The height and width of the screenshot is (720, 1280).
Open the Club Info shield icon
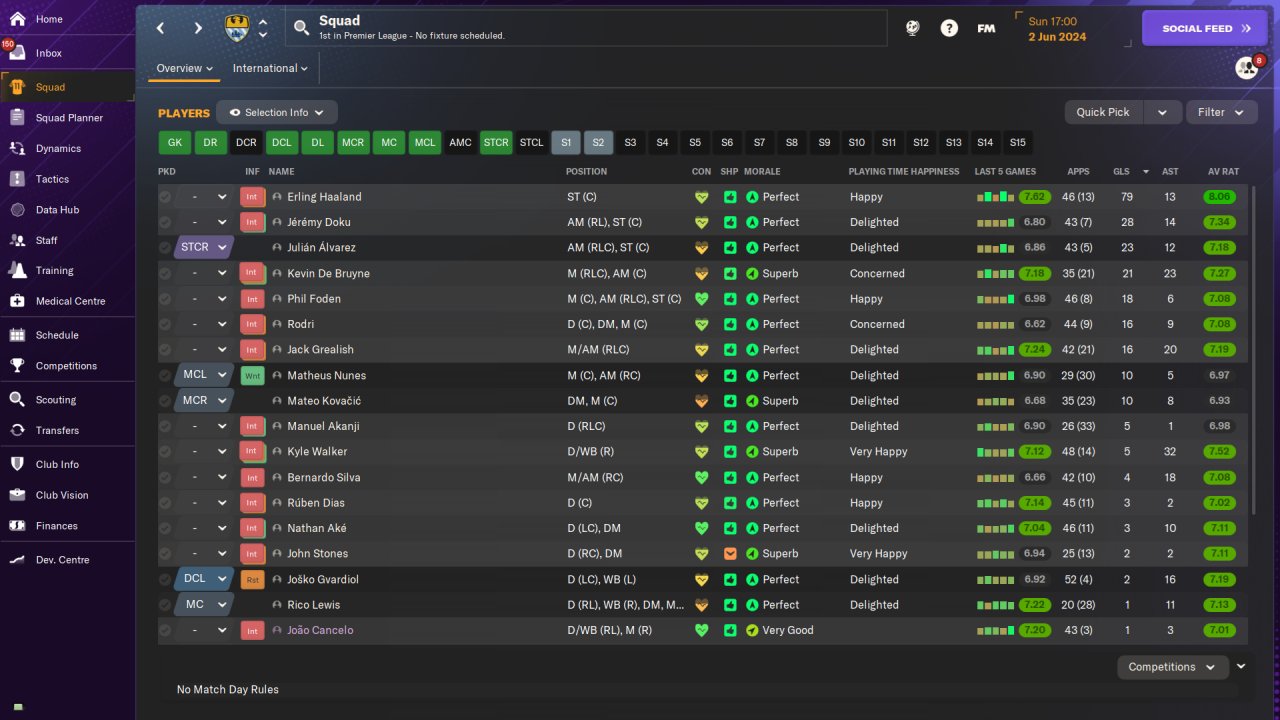17,464
